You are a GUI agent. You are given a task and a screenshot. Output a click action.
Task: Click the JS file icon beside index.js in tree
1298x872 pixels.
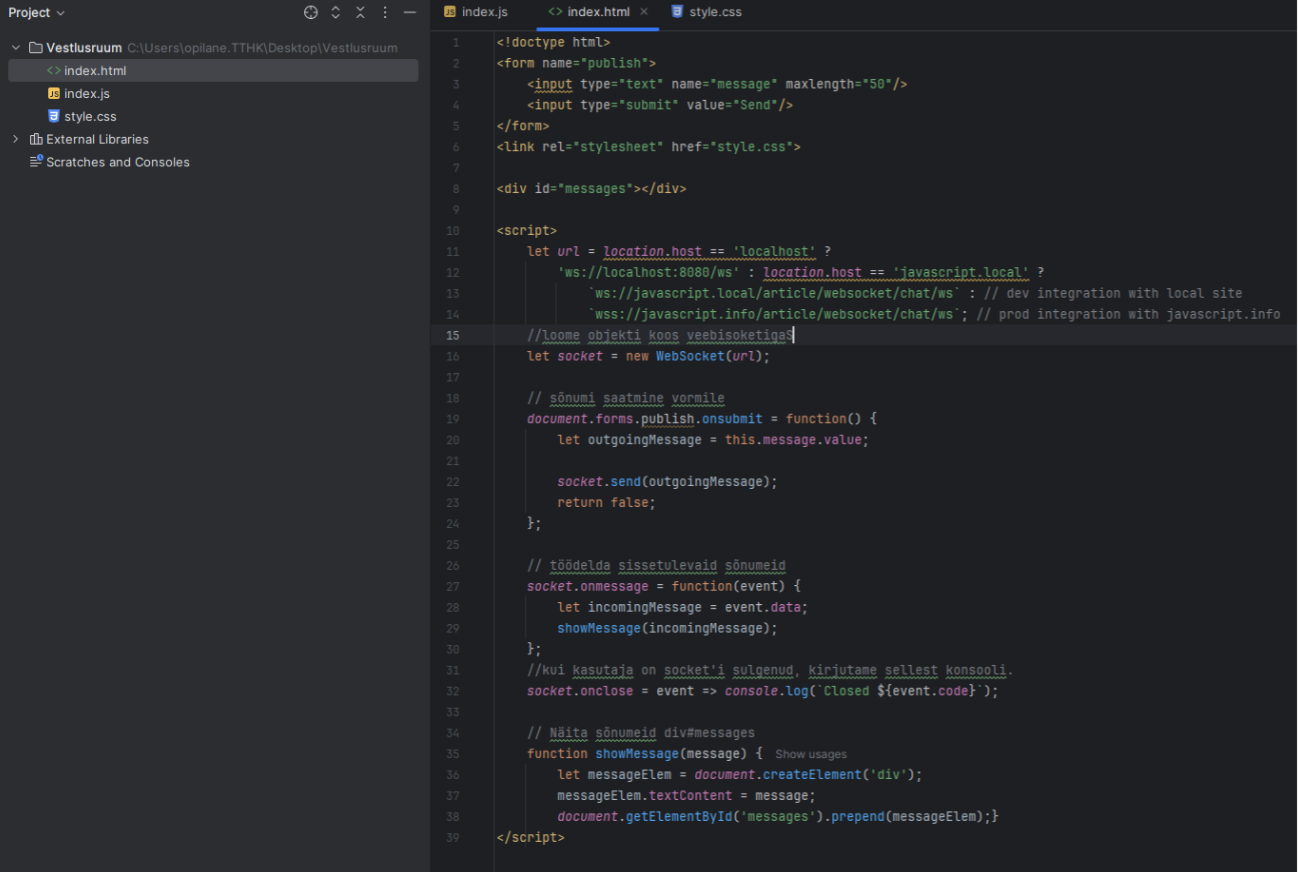[54, 93]
